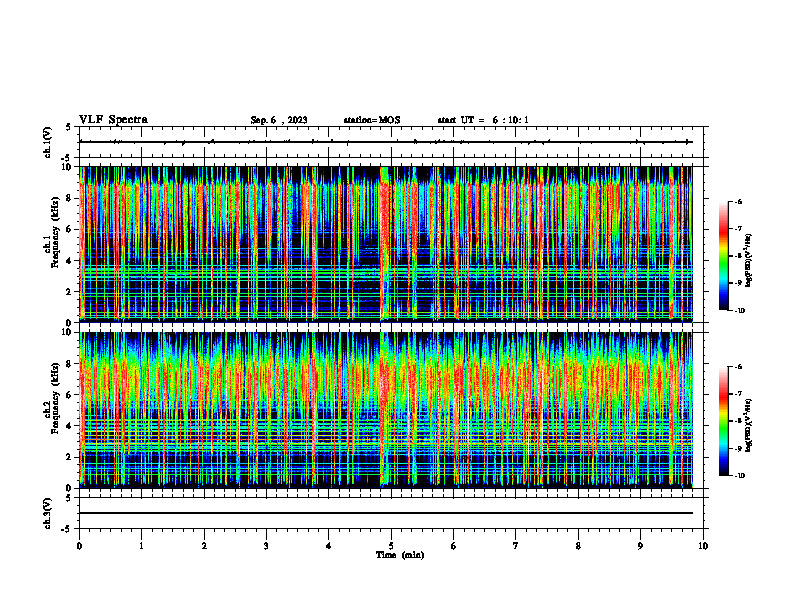This screenshot has width=792, height=612.
Task: Click the "ch.3(V)" waveform axis label
Action: click(x=48, y=514)
